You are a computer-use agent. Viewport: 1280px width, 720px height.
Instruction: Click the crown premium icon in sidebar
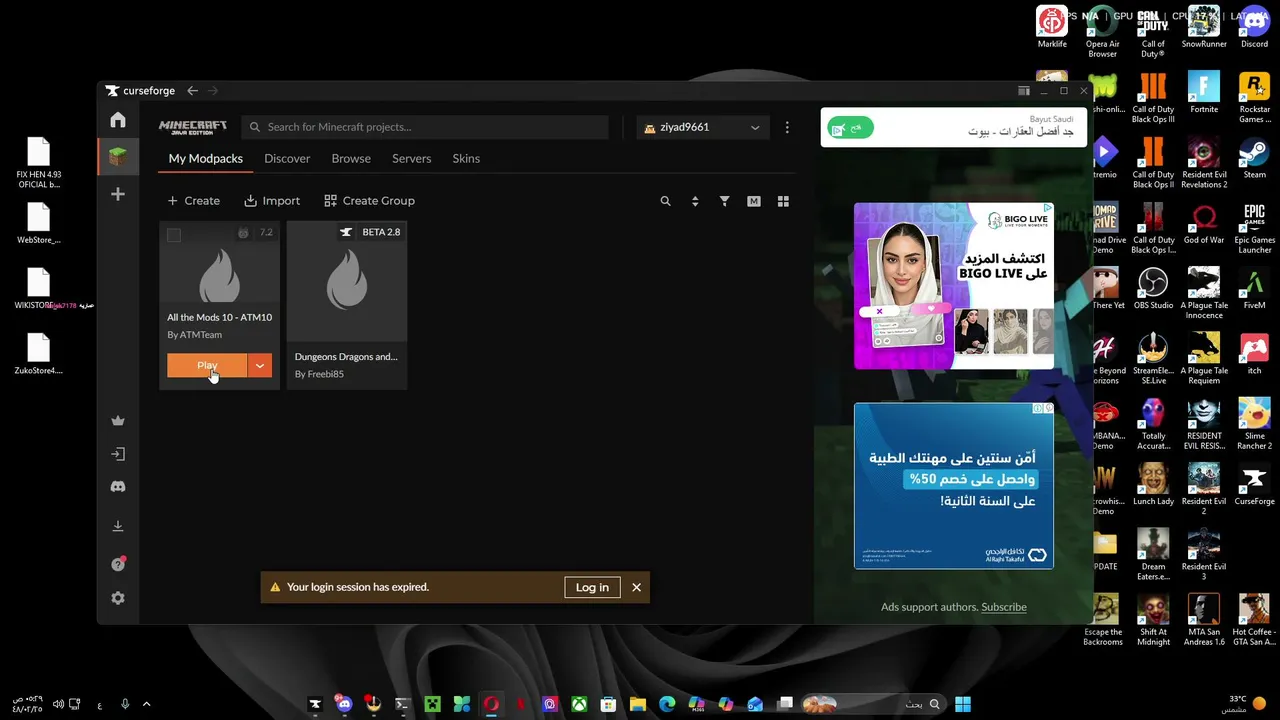(x=118, y=421)
